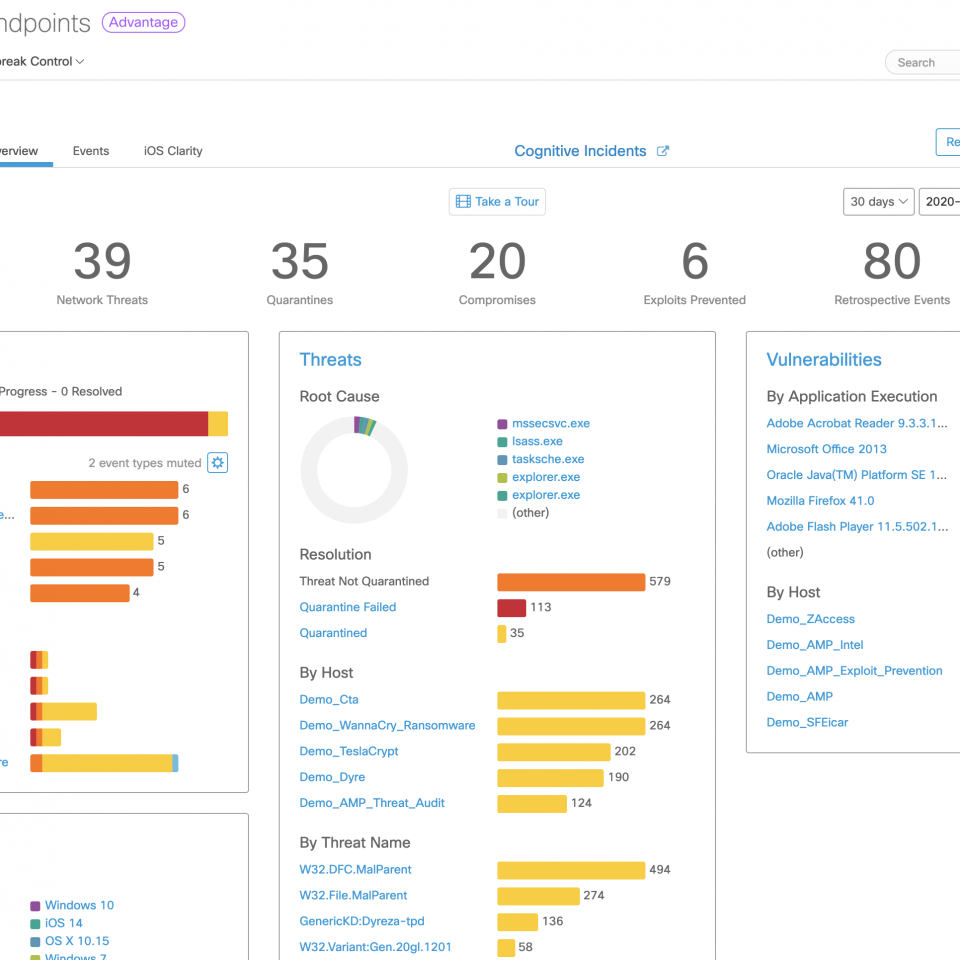Click the yellow bar for Demo_TeslaCrypt
960x960 pixels.
[x=554, y=751]
